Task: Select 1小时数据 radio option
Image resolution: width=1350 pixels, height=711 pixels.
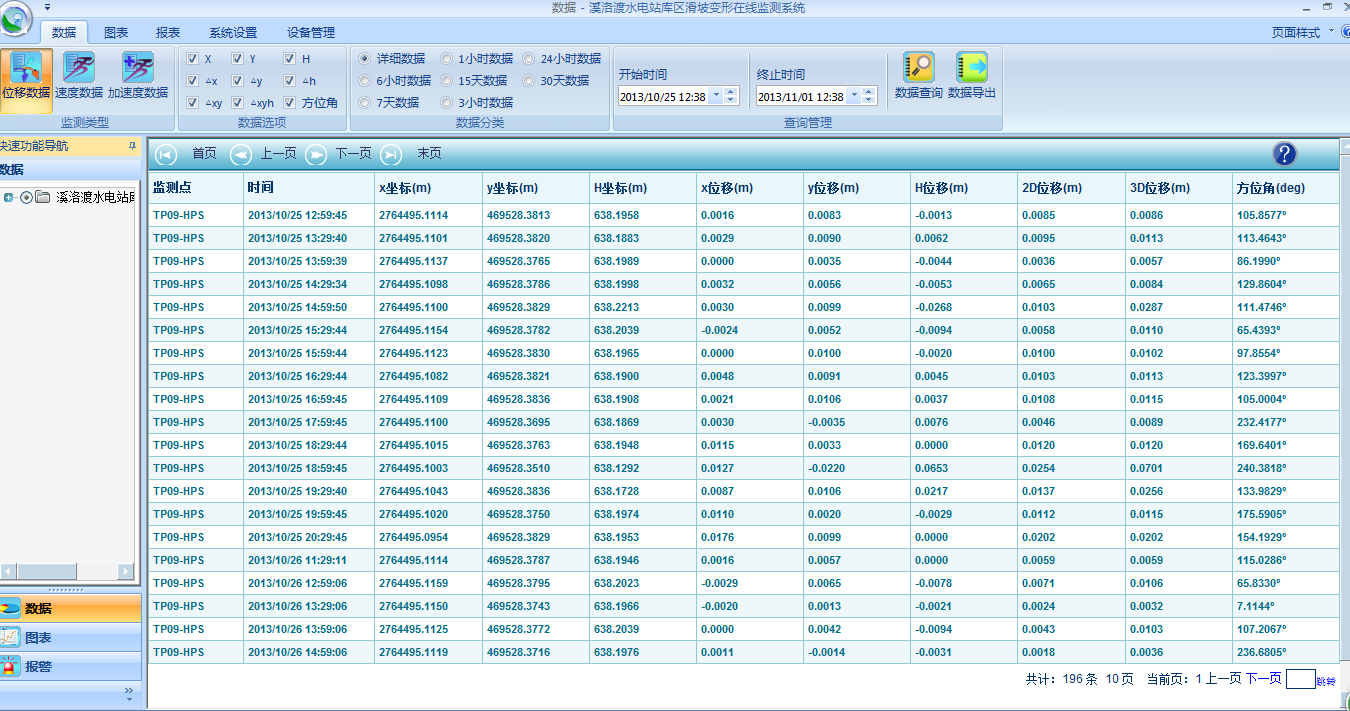Action: pos(447,59)
